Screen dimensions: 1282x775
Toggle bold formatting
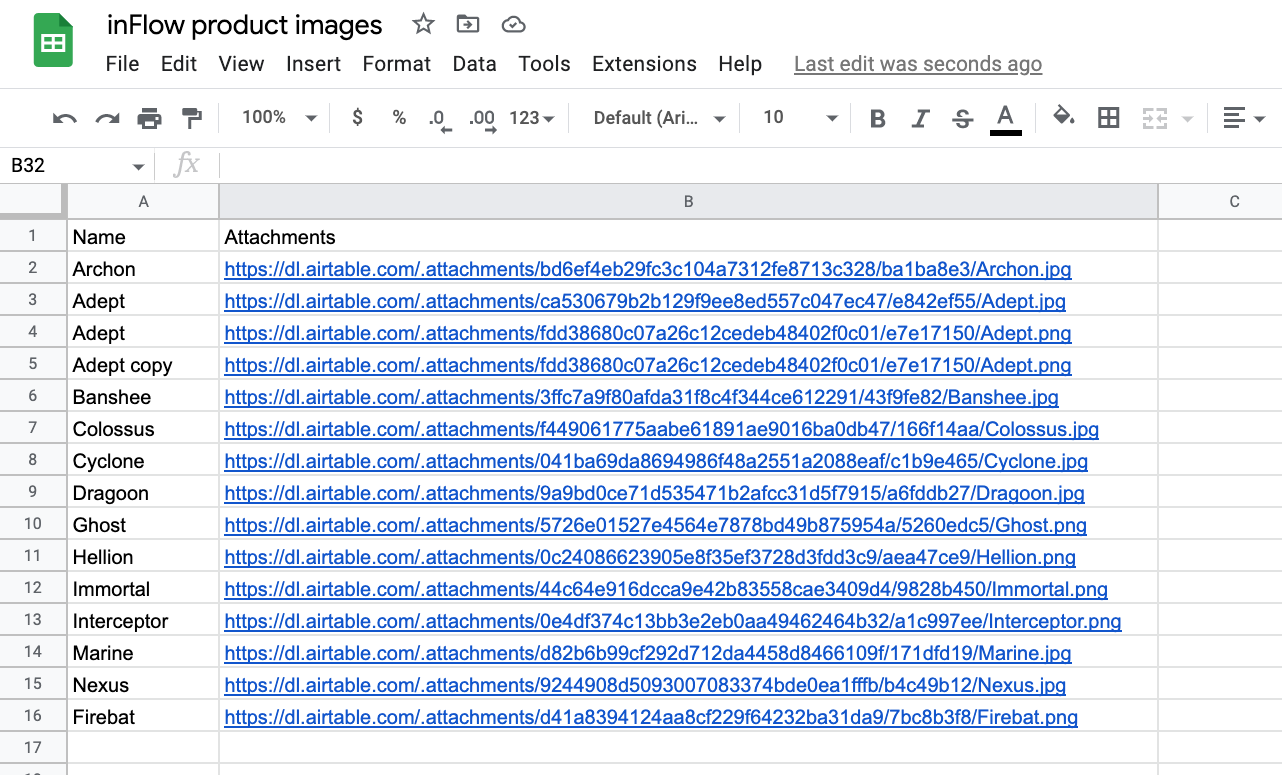pyautogui.click(x=878, y=119)
